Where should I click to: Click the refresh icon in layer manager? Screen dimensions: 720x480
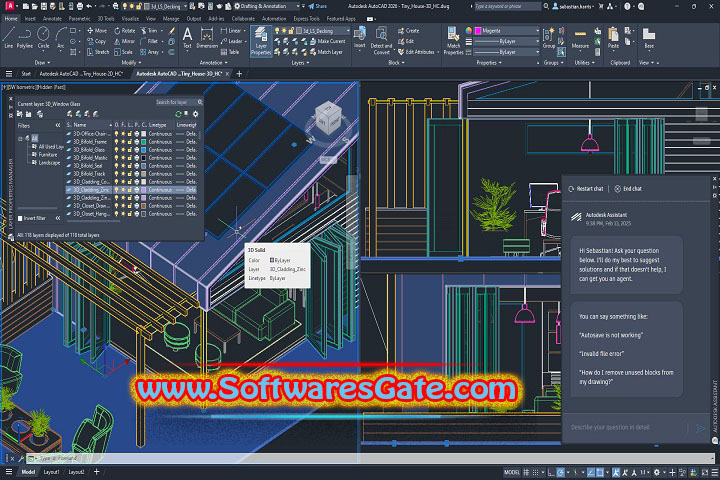[x=178, y=114]
